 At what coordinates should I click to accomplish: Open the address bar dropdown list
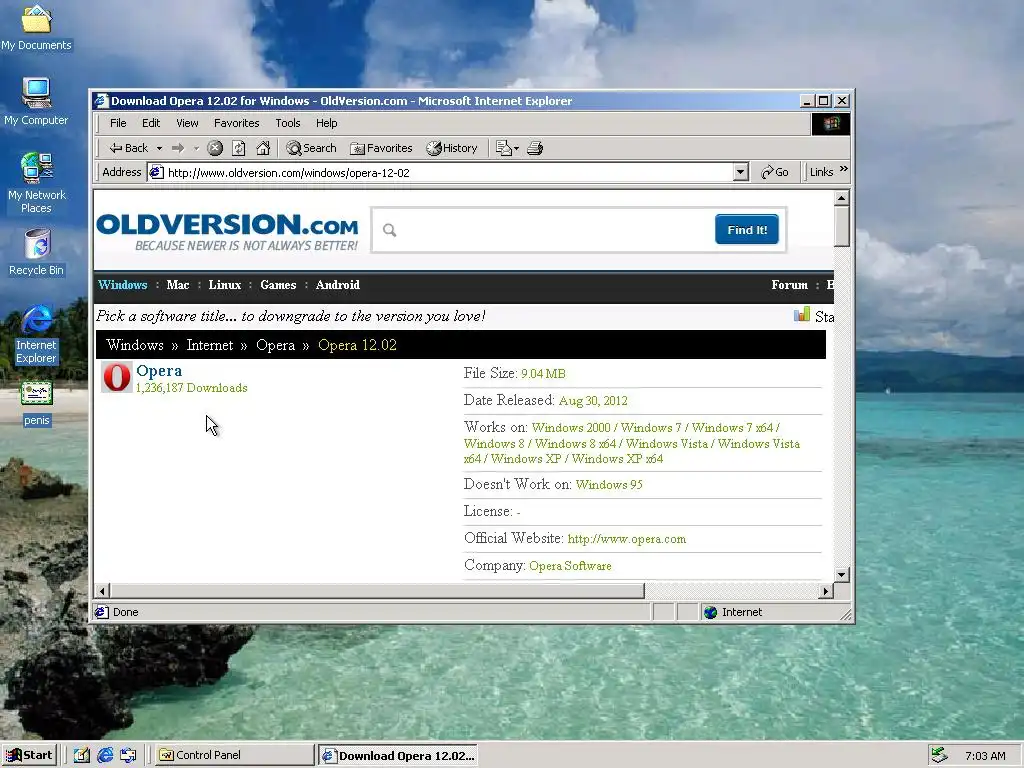tap(740, 172)
